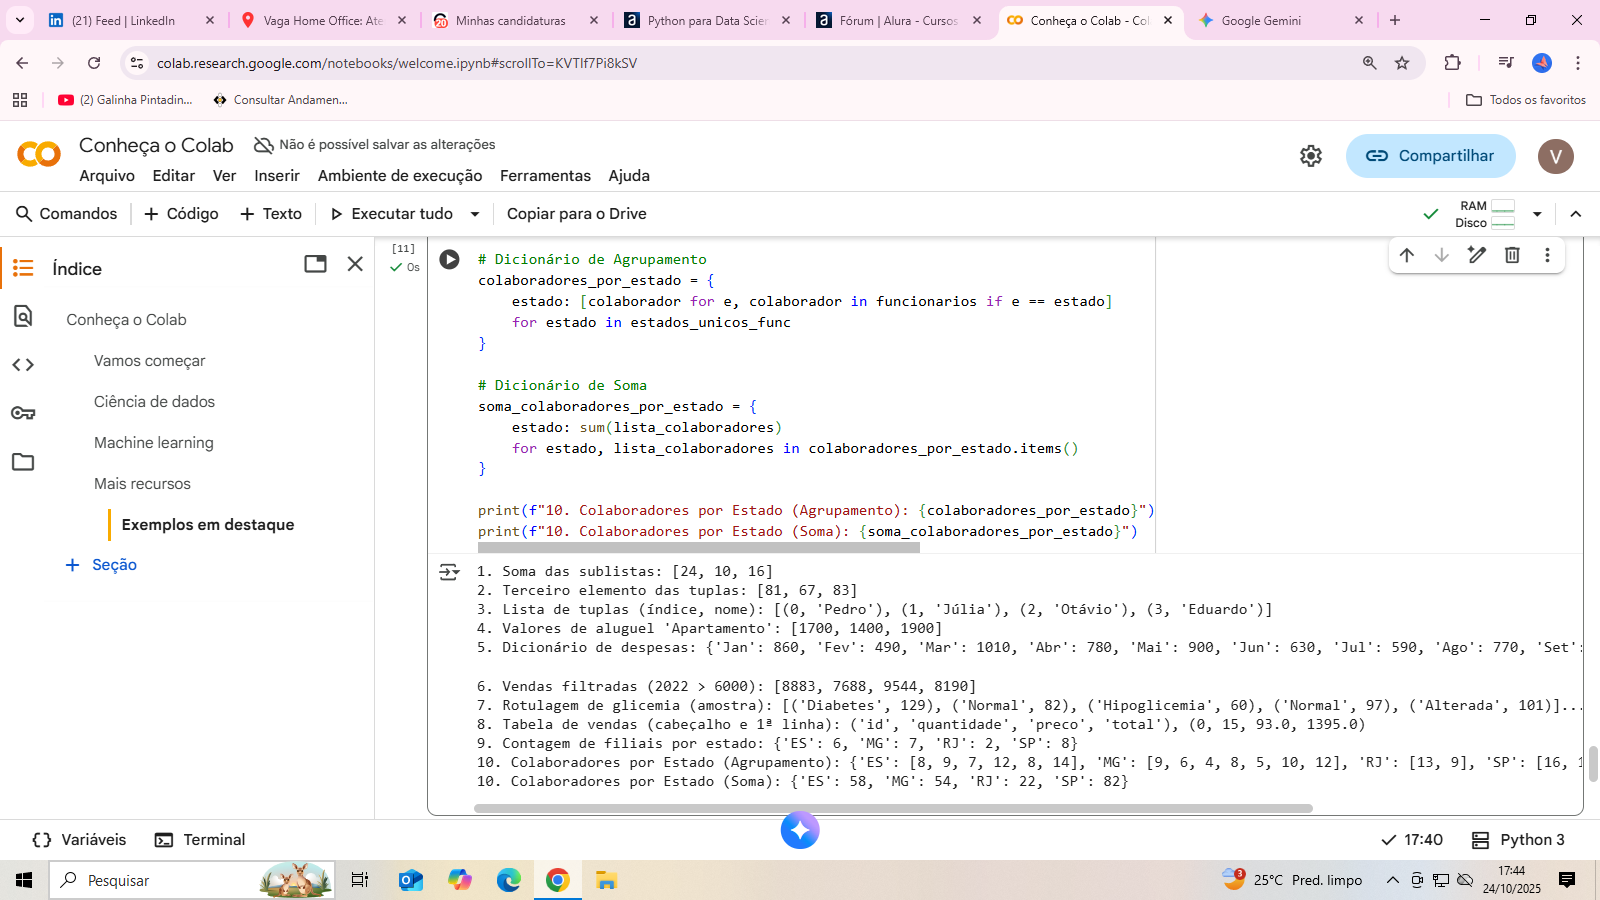This screenshot has height=900, width=1600.
Task: Move cell up with the arrow icon
Action: tap(1407, 255)
